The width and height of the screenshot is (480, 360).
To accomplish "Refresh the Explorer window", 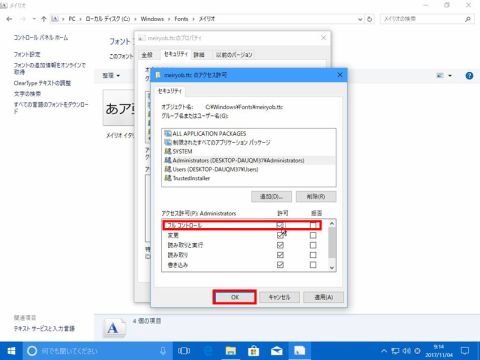I will 369,19.
